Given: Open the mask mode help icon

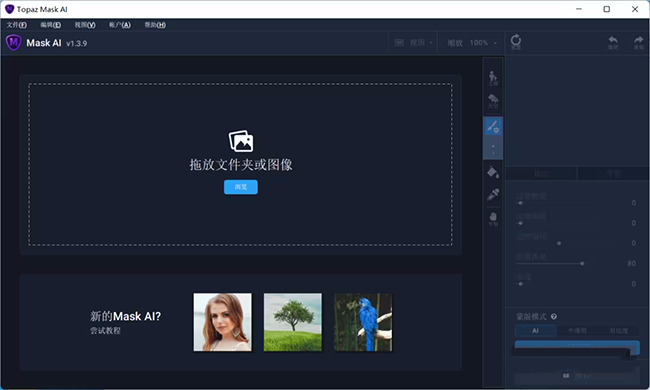Looking at the screenshot, I should pos(553,317).
